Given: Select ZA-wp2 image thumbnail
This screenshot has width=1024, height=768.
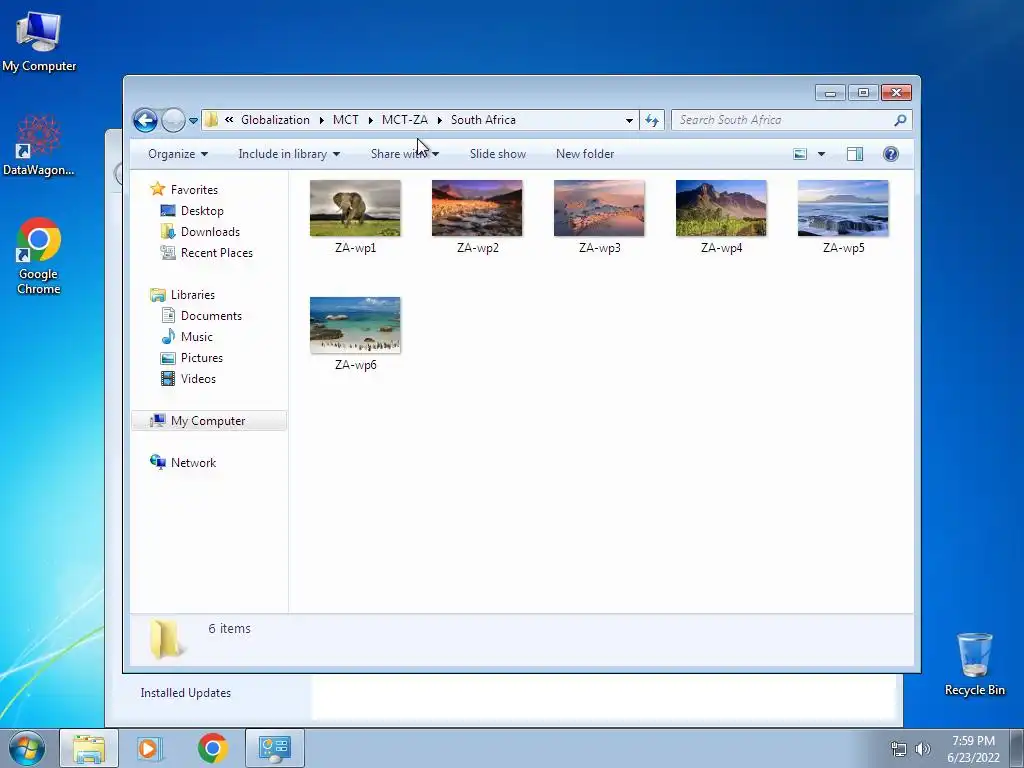Looking at the screenshot, I should point(477,208).
